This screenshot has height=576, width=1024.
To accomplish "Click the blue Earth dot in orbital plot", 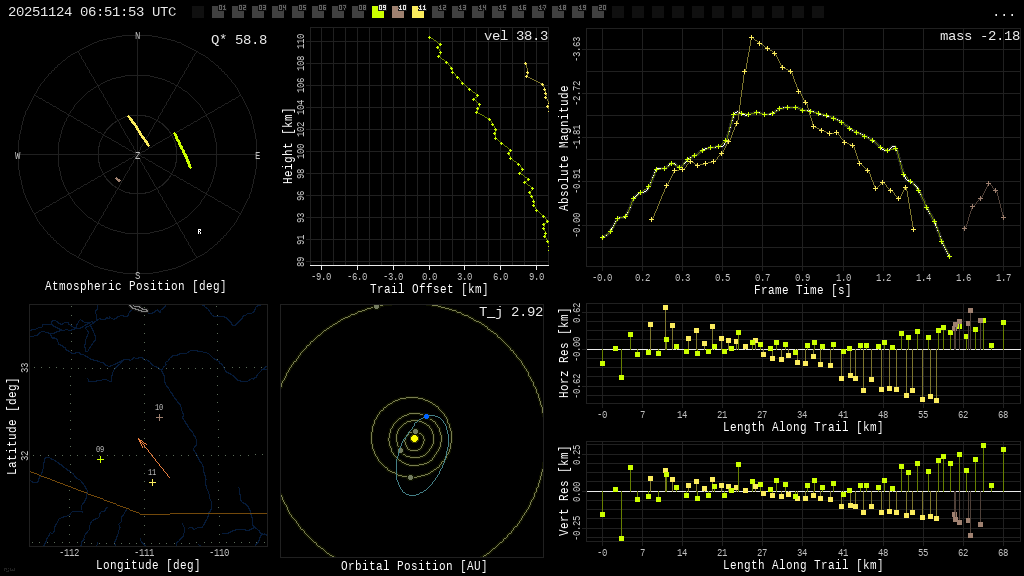I will click(x=426, y=416).
